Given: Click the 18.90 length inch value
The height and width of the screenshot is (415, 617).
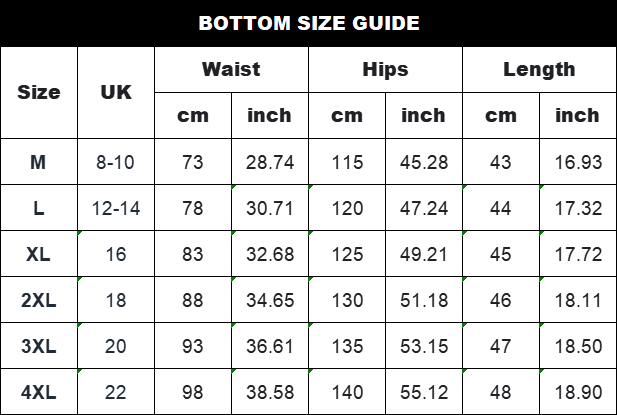Looking at the screenshot, I should coord(577,391).
